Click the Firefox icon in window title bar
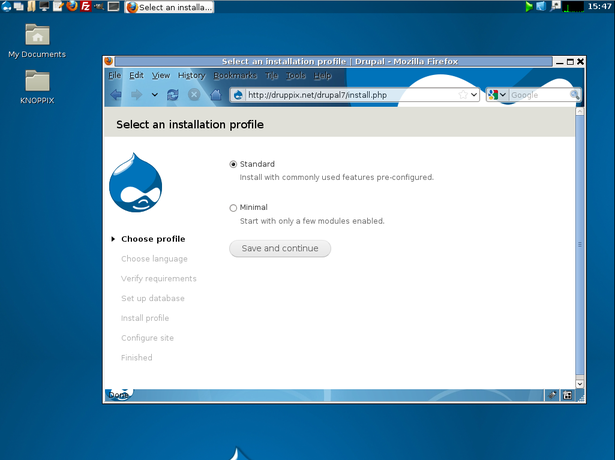The width and height of the screenshot is (615, 460). tap(109, 61)
